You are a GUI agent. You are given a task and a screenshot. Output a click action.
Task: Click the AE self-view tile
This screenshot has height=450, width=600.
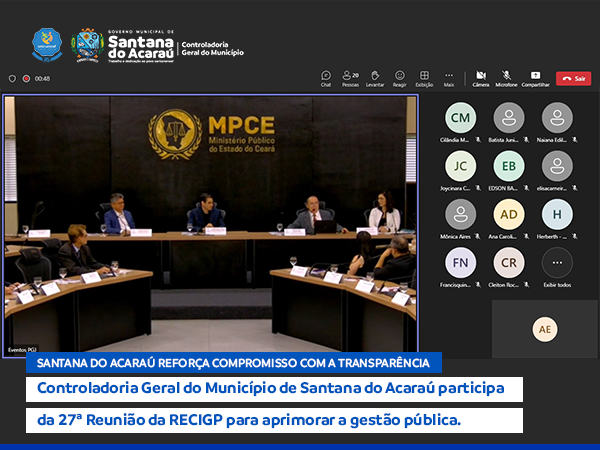(x=545, y=329)
